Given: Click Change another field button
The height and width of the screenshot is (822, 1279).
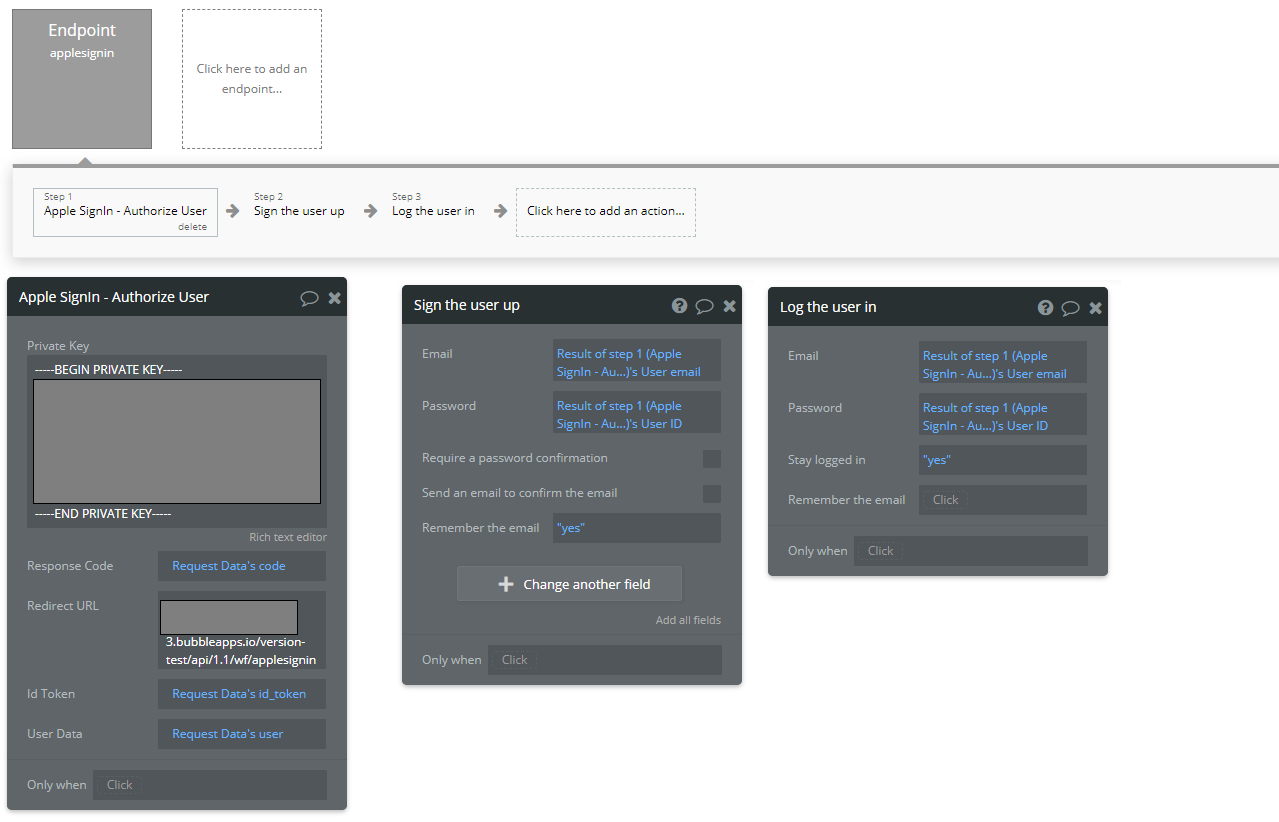Looking at the screenshot, I should click(x=569, y=584).
